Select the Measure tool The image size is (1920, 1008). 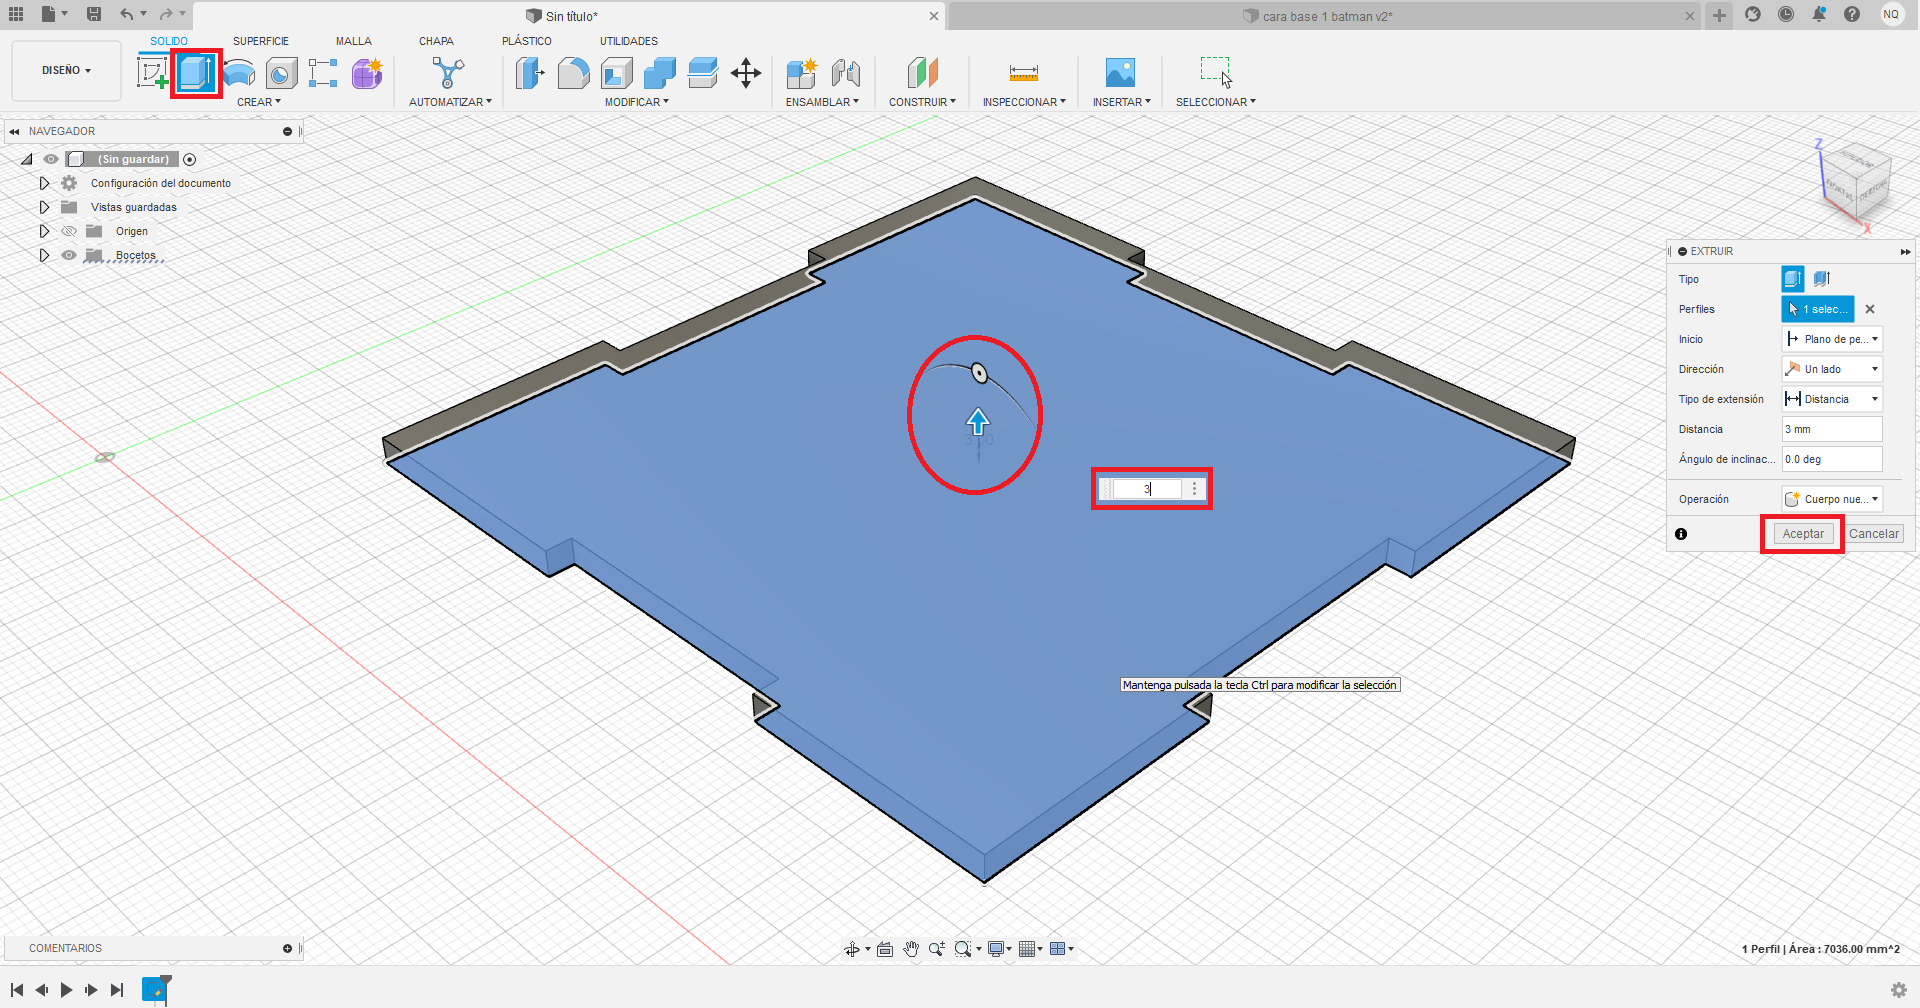coord(1024,73)
